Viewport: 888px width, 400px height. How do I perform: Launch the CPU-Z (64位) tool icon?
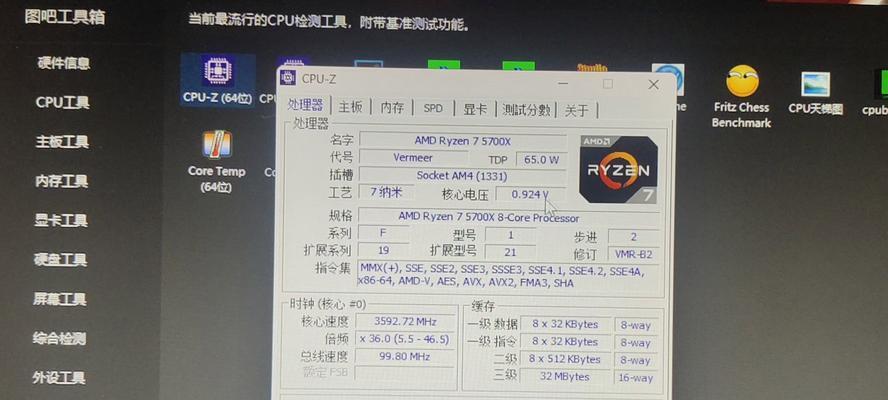click(217, 80)
